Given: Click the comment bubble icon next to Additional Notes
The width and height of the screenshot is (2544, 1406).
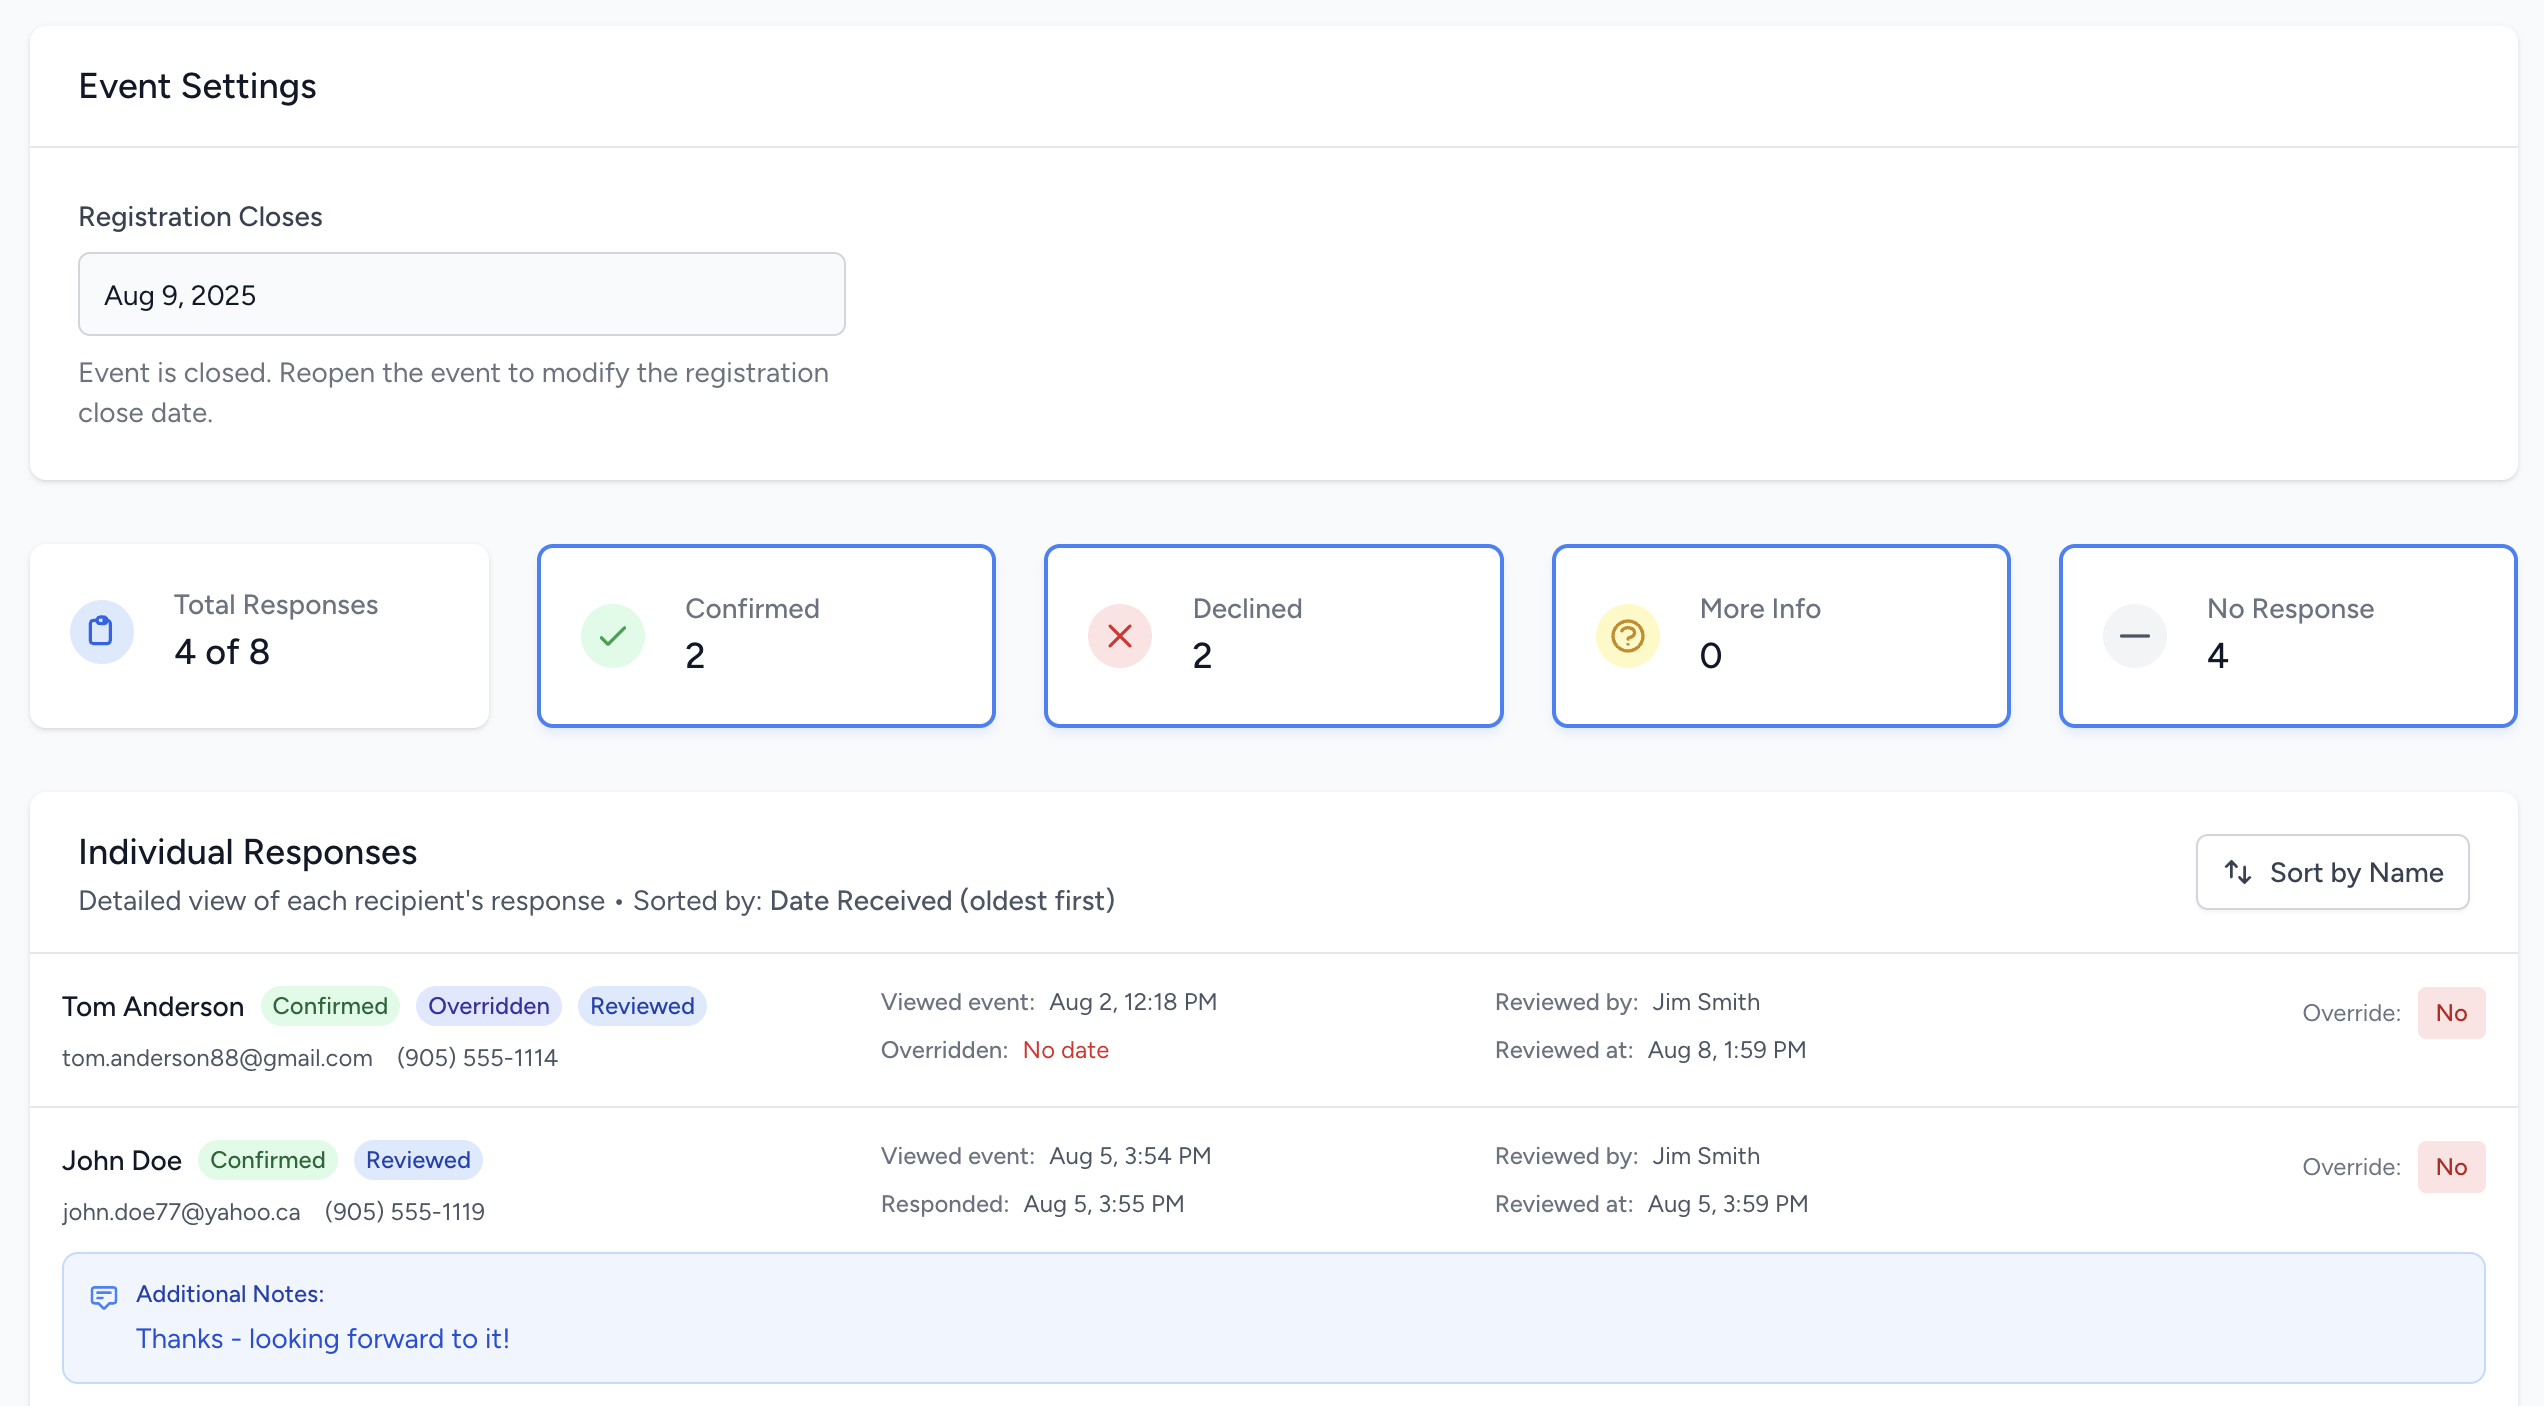Looking at the screenshot, I should pos(104,1295).
